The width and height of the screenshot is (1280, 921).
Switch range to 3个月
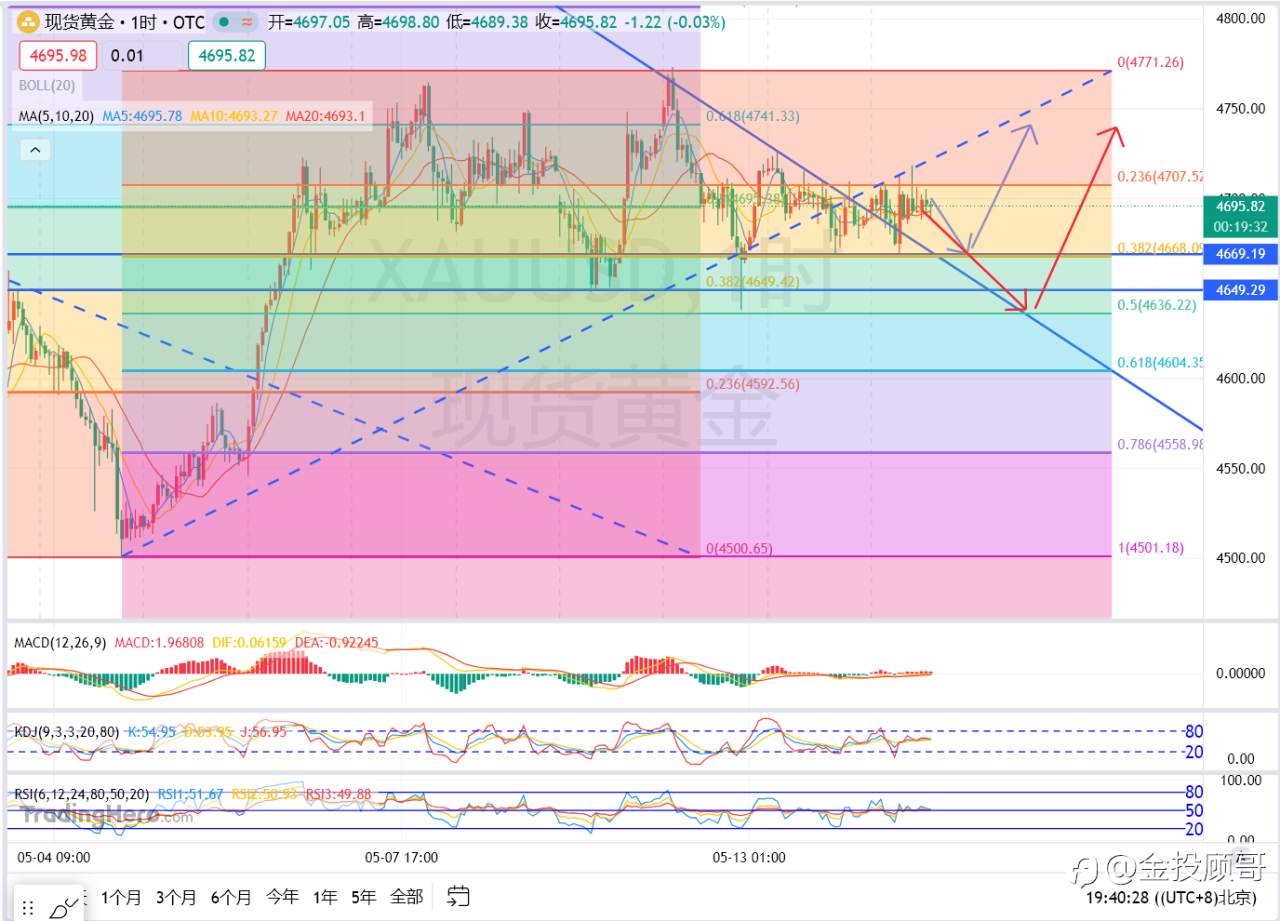pos(176,897)
